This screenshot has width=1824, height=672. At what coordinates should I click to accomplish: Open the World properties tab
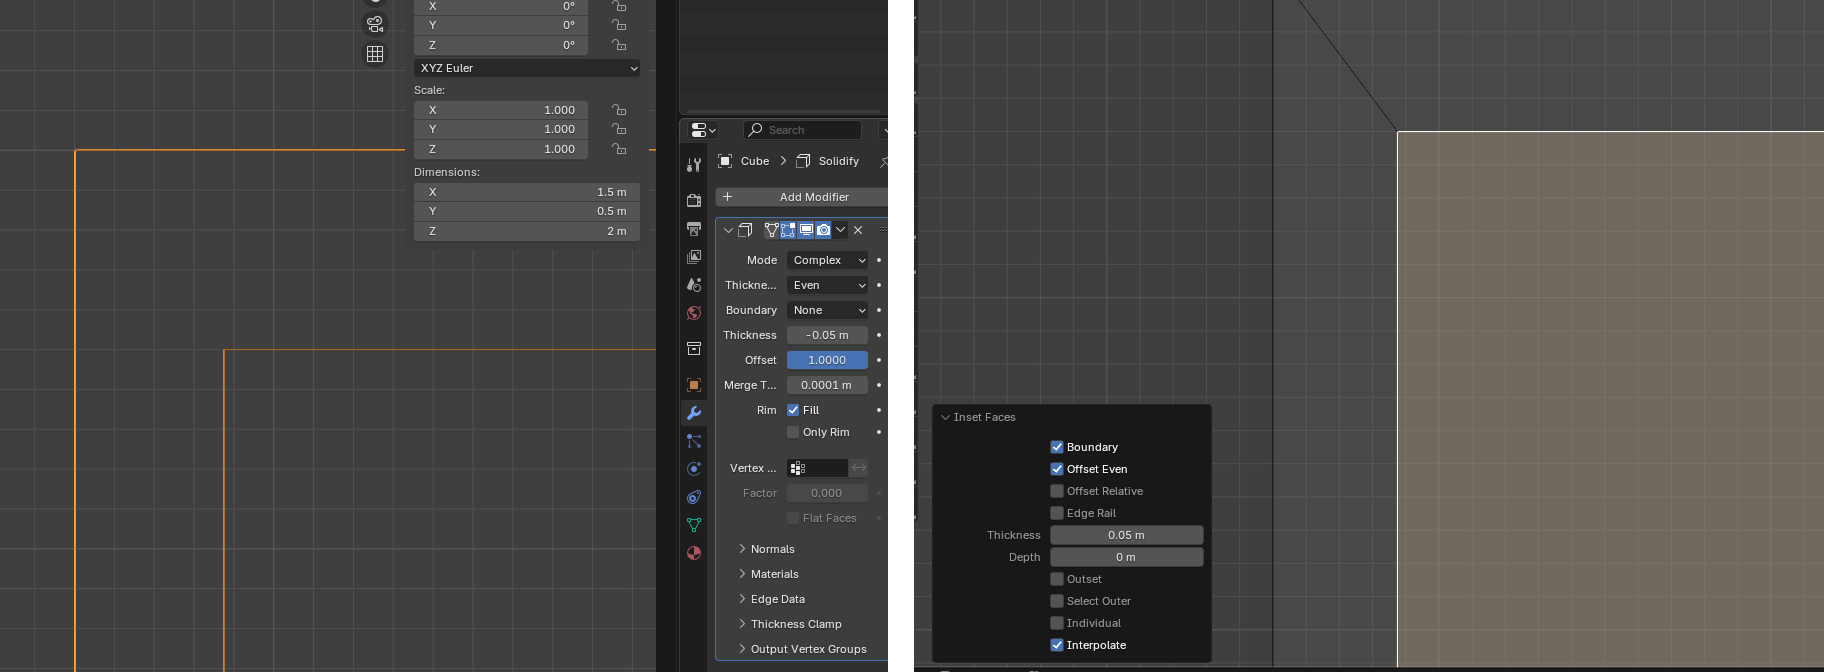(x=694, y=313)
